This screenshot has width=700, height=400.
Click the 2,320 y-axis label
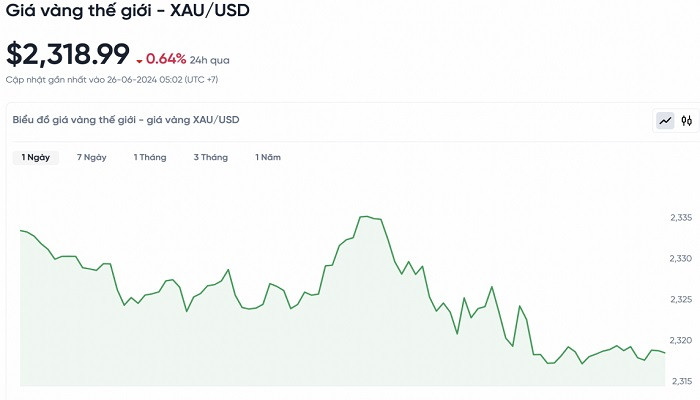coord(681,340)
